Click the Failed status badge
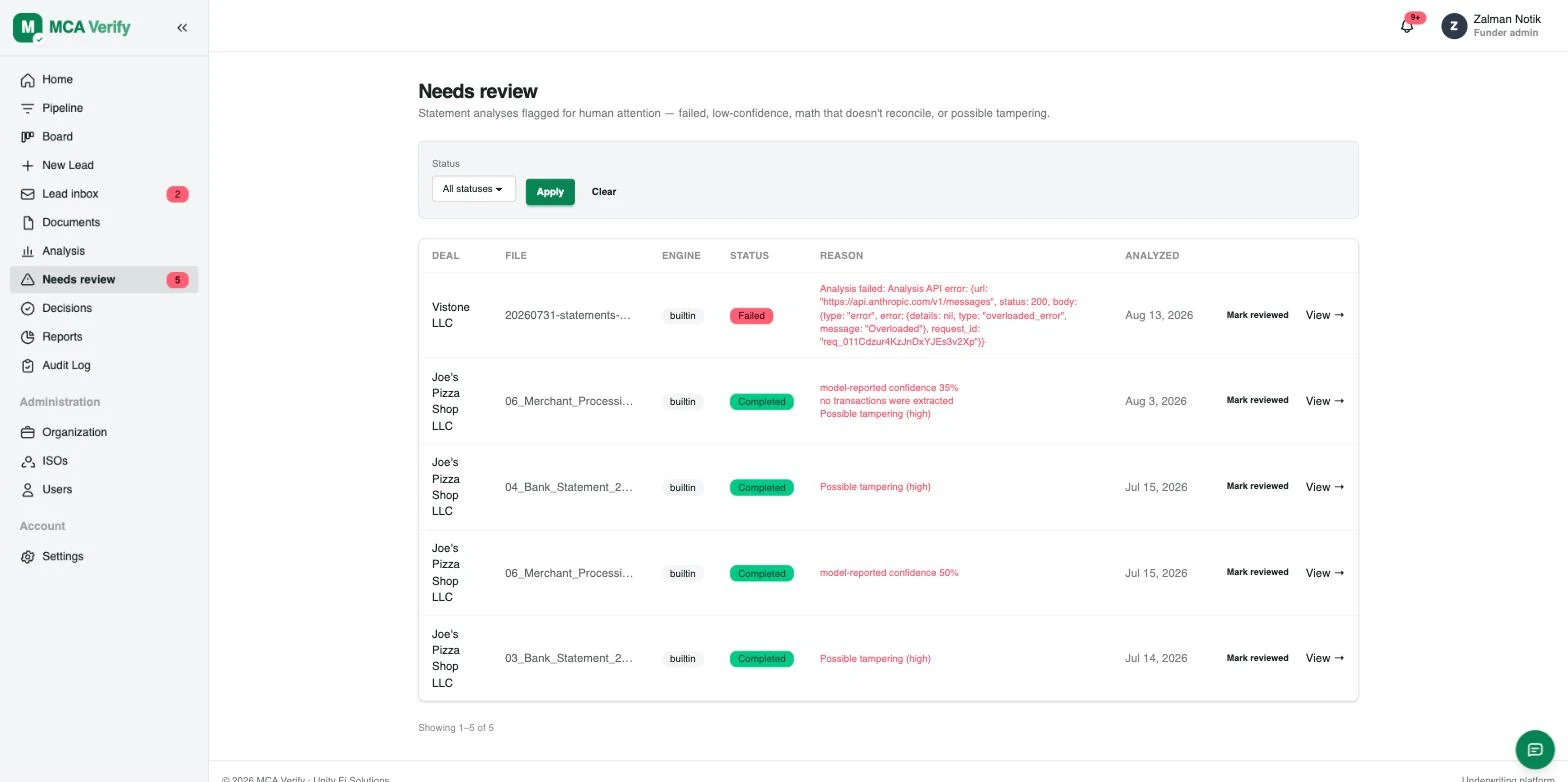The height and width of the screenshot is (782, 1568). 751,316
